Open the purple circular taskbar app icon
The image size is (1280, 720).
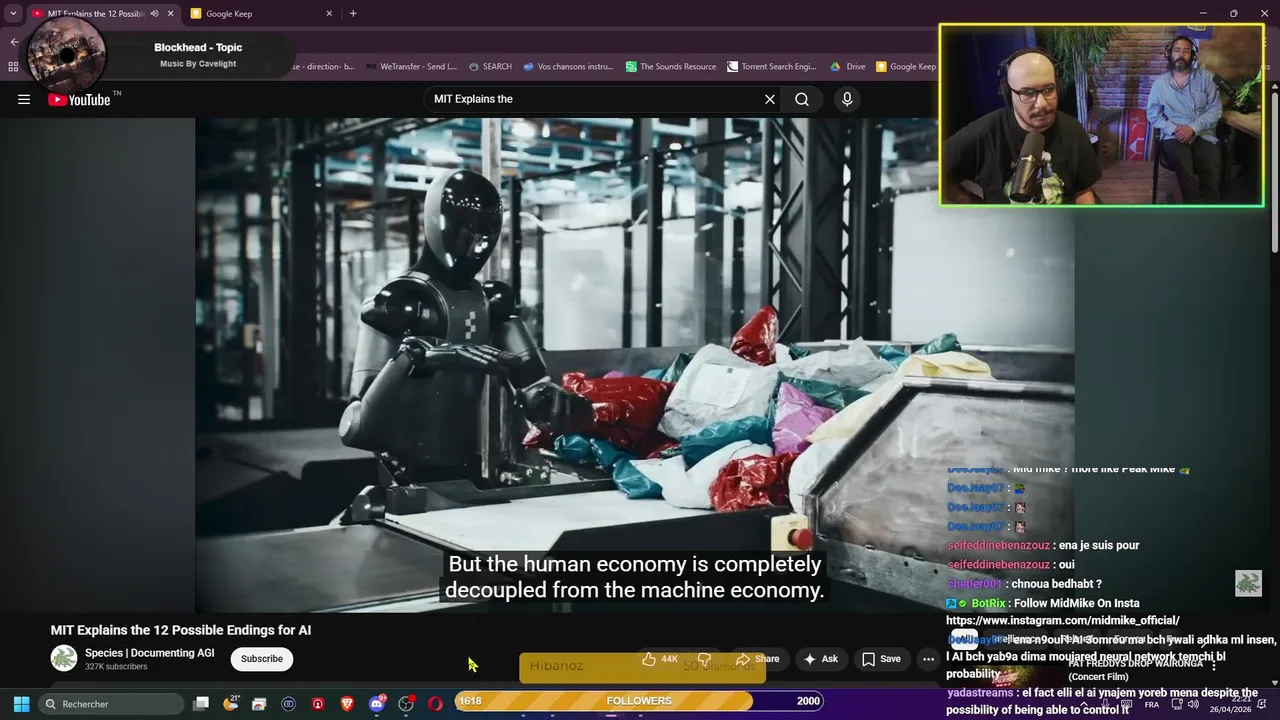click(289, 704)
